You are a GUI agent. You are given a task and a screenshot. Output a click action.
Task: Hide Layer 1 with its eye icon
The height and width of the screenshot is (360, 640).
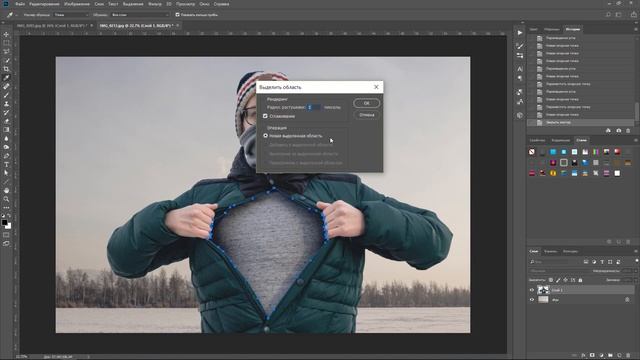pyautogui.click(x=531, y=290)
